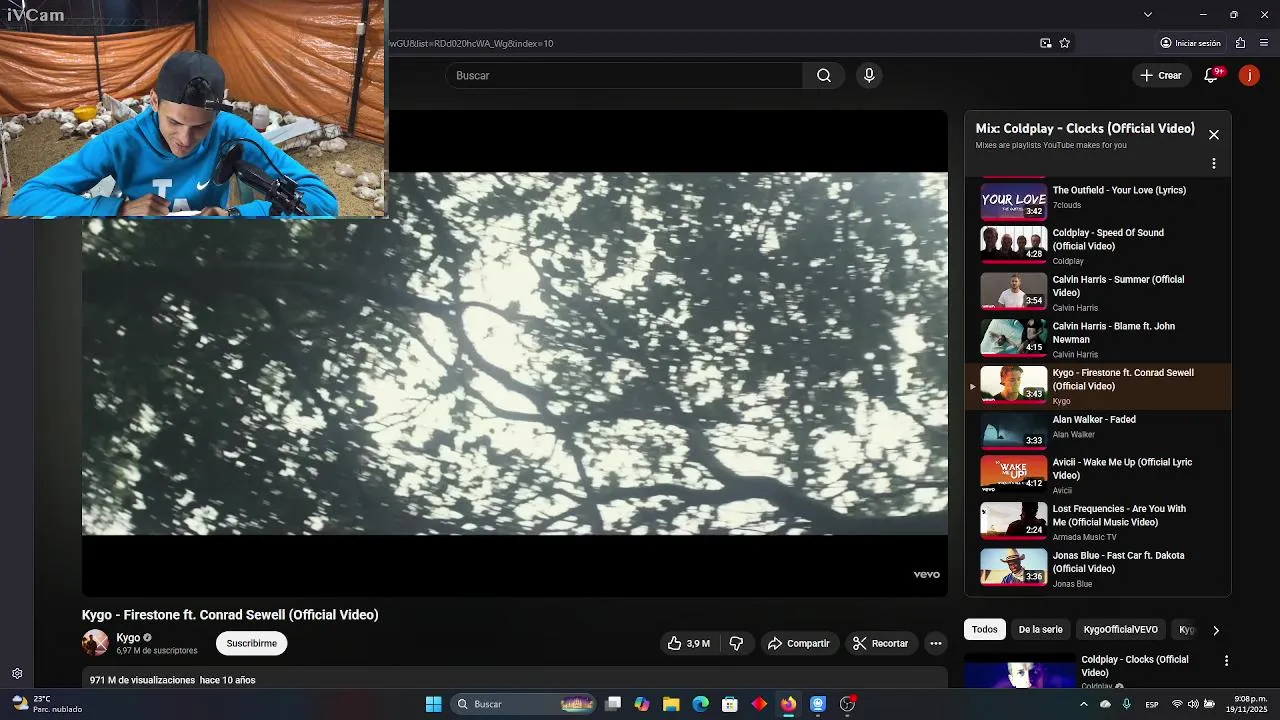Dislike the Kygo Firestone video

click(736, 644)
